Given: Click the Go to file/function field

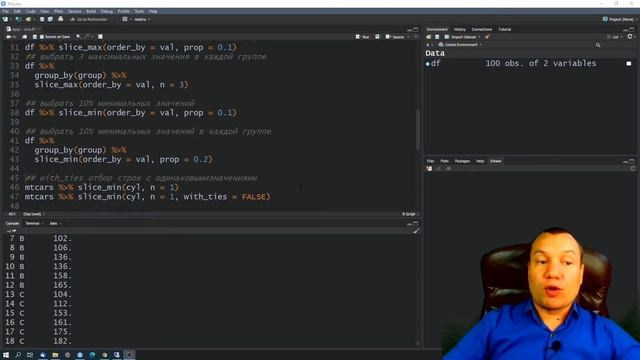Looking at the screenshot, I should (x=89, y=19).
